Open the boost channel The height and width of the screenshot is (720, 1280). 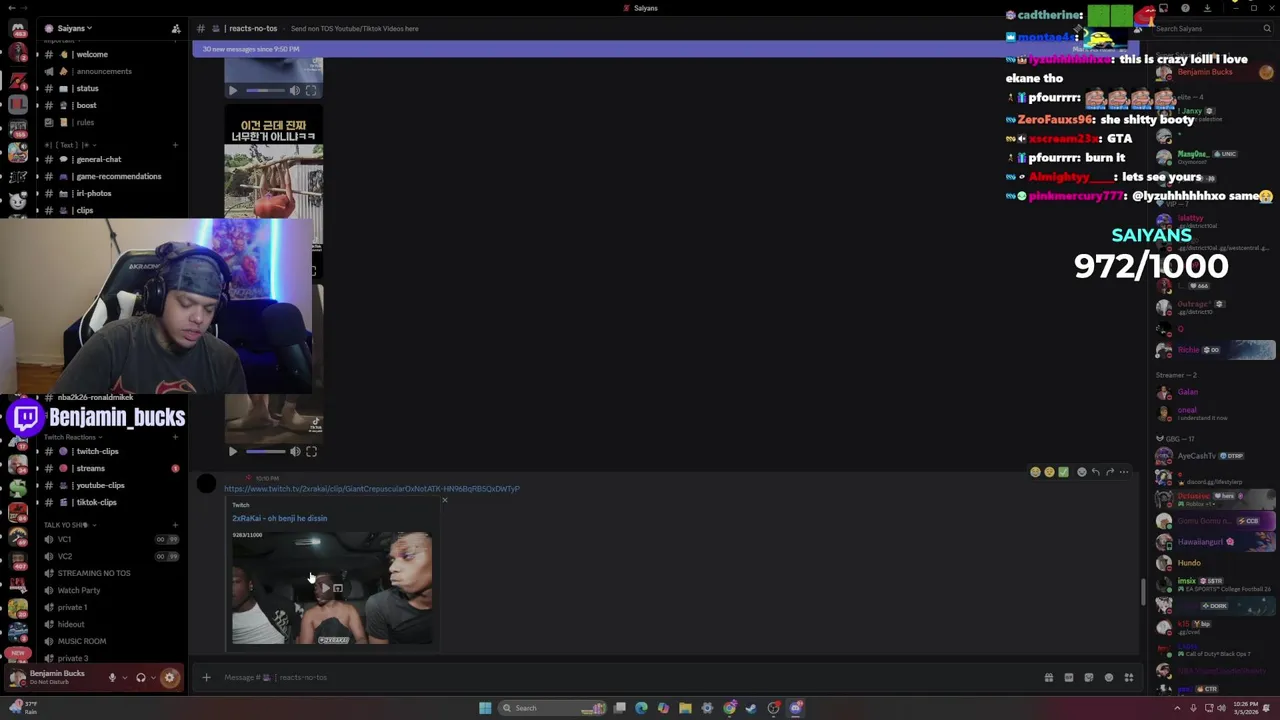point(86,105)
